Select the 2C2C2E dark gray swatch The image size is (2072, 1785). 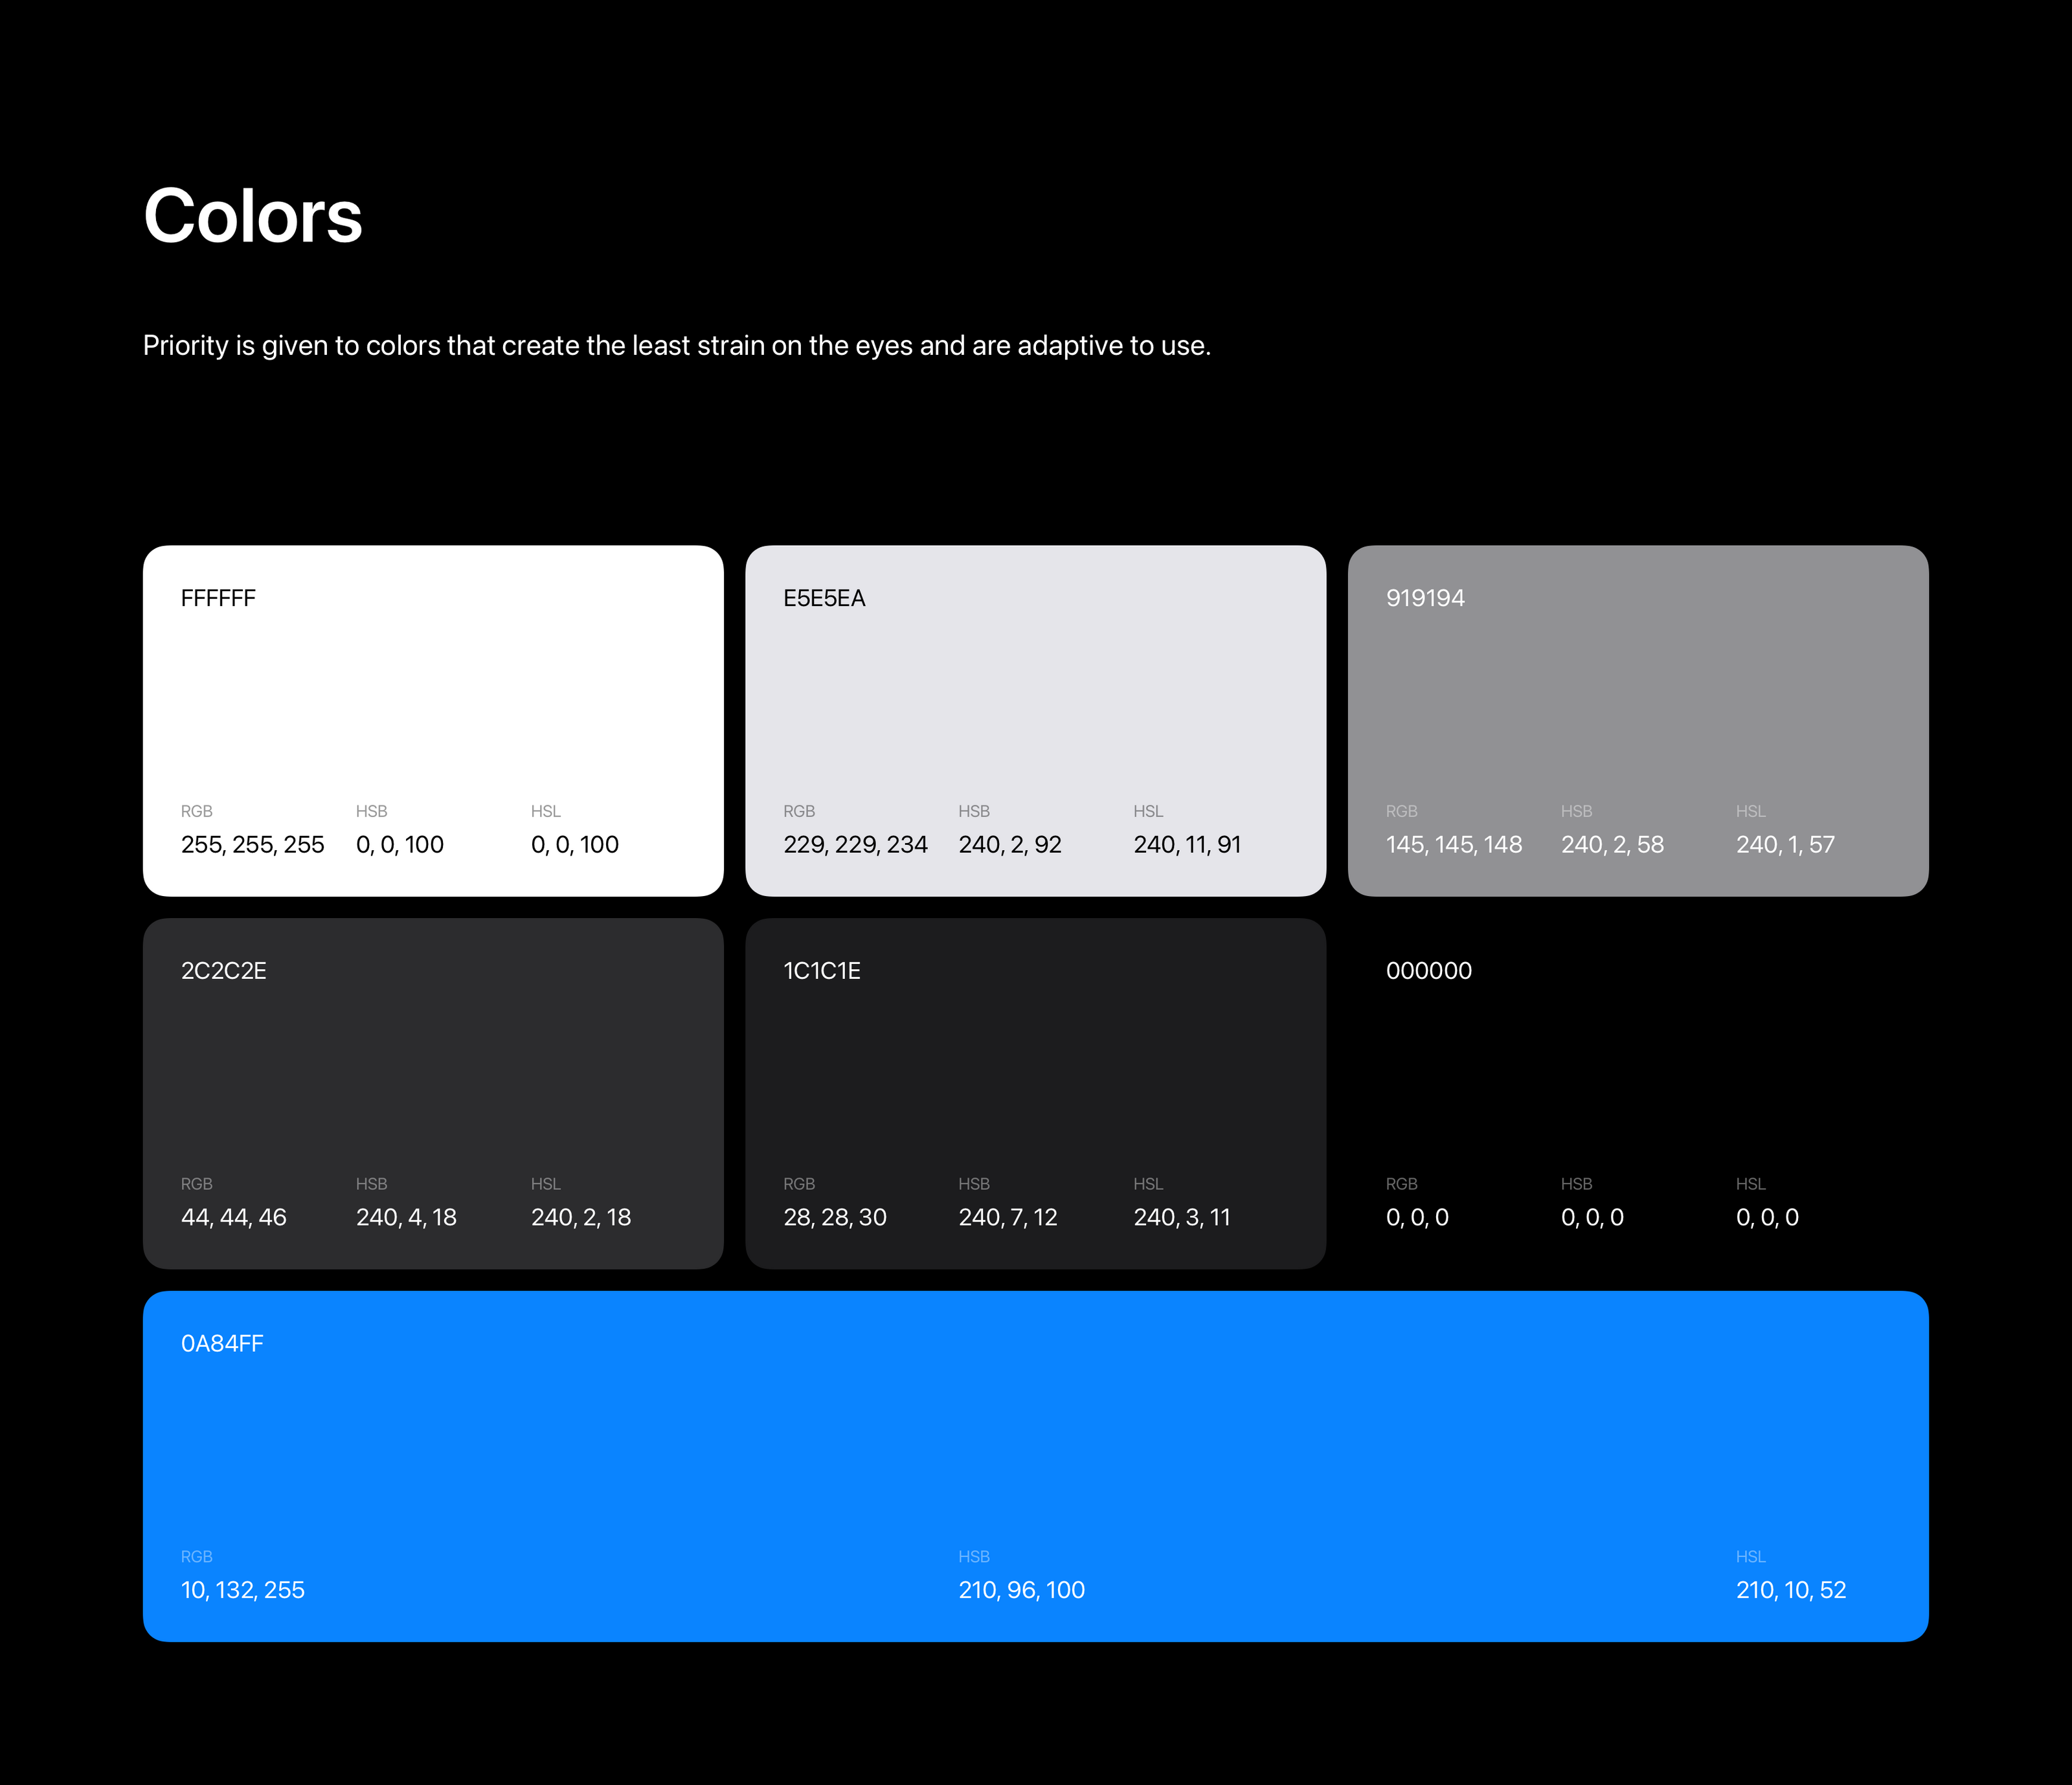433,1075
